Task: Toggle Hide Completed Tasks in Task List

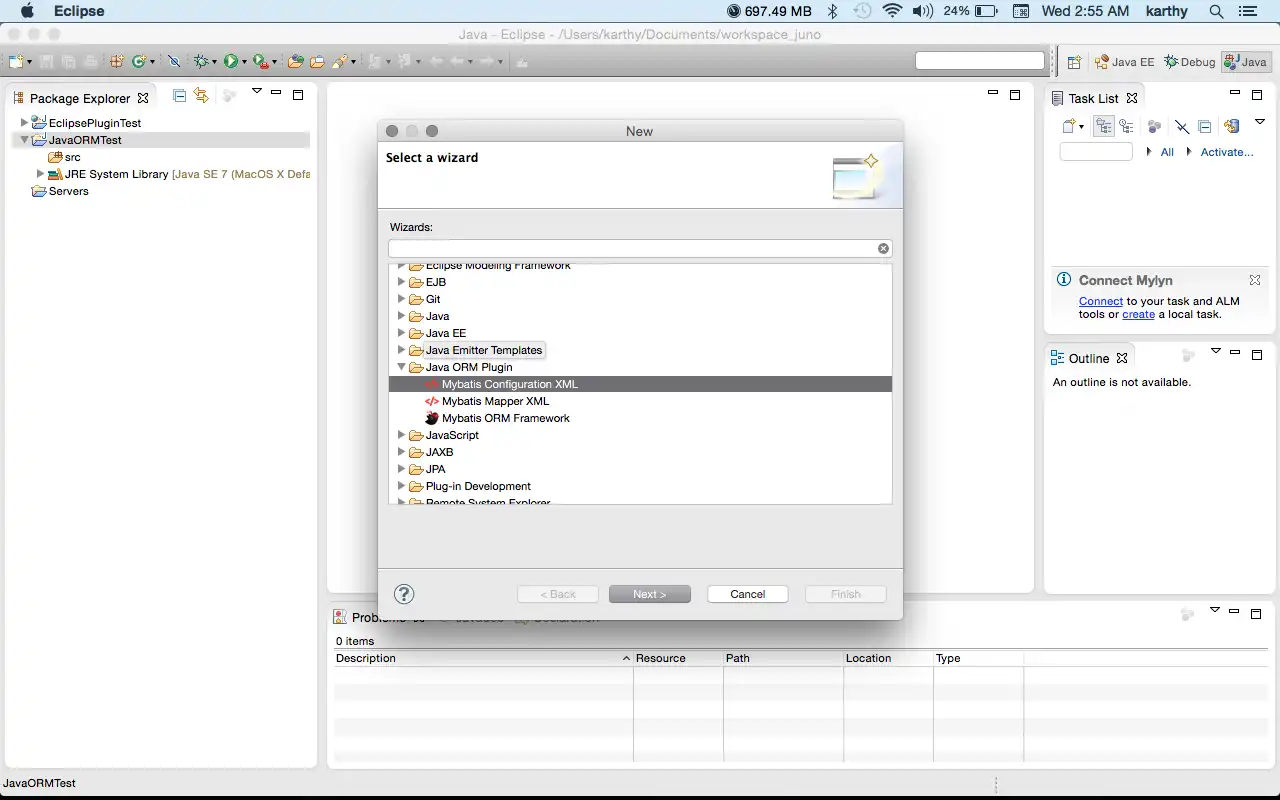Action: pyautogui.click(x=1181, y=126)
